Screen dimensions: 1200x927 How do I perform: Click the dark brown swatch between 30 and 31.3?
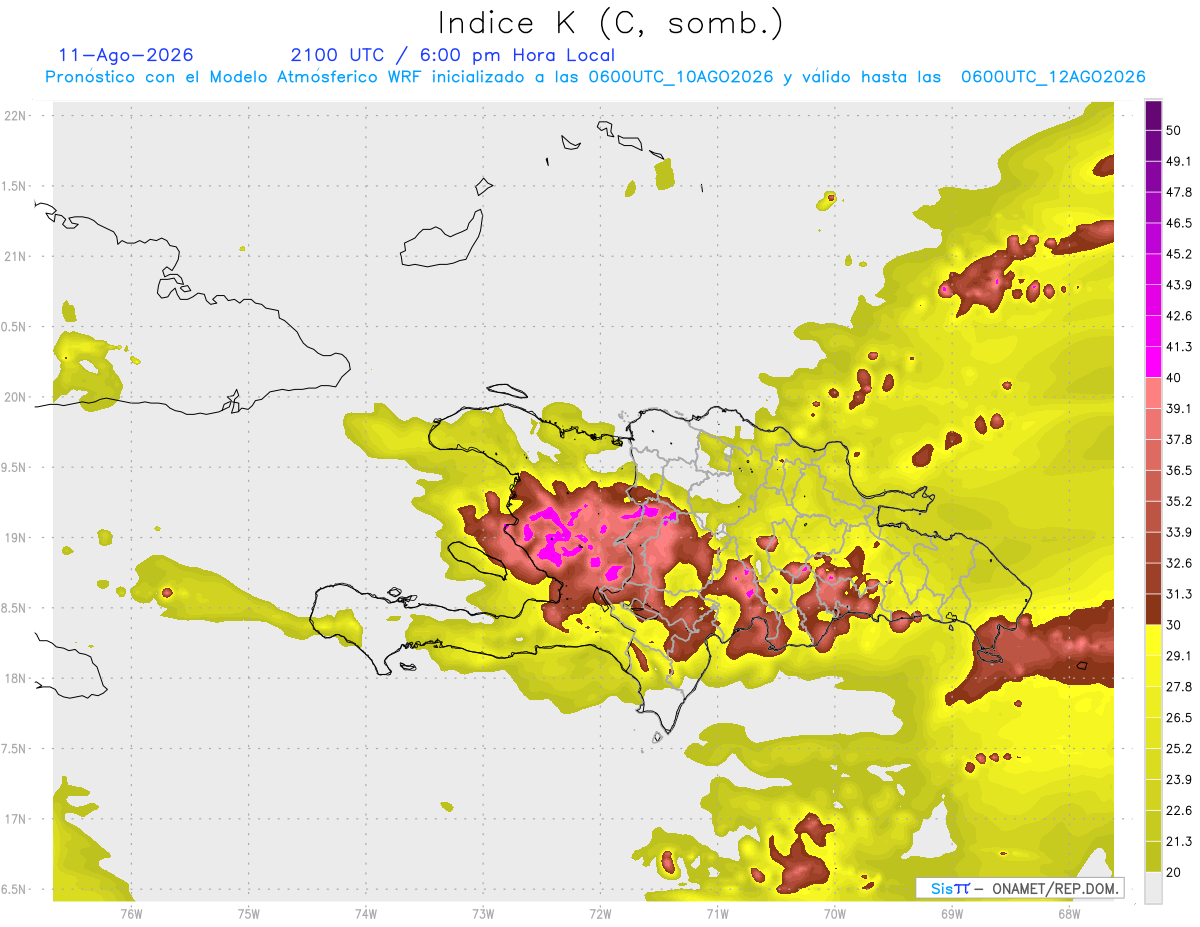click(1154, 609)
